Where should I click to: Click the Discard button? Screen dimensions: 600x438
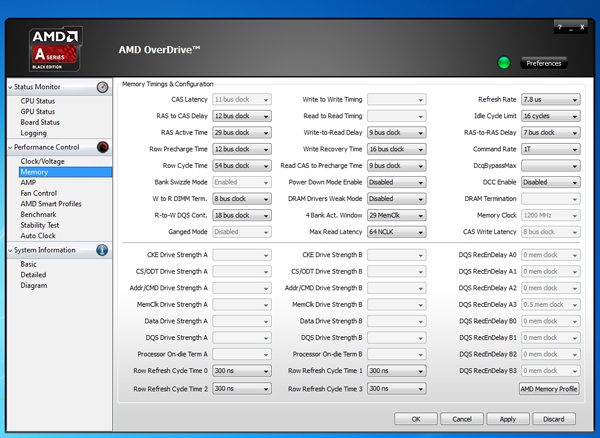(554, 419)
